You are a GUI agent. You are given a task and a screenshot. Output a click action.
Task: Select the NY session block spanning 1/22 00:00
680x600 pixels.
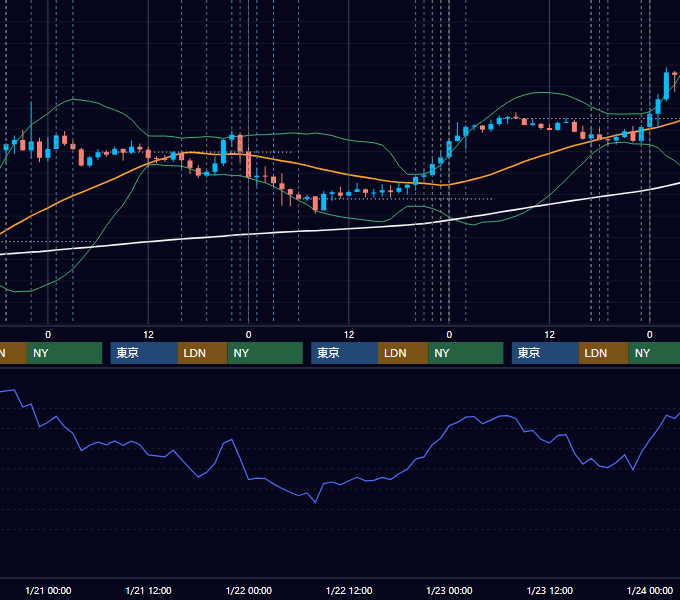click(265, 353)
